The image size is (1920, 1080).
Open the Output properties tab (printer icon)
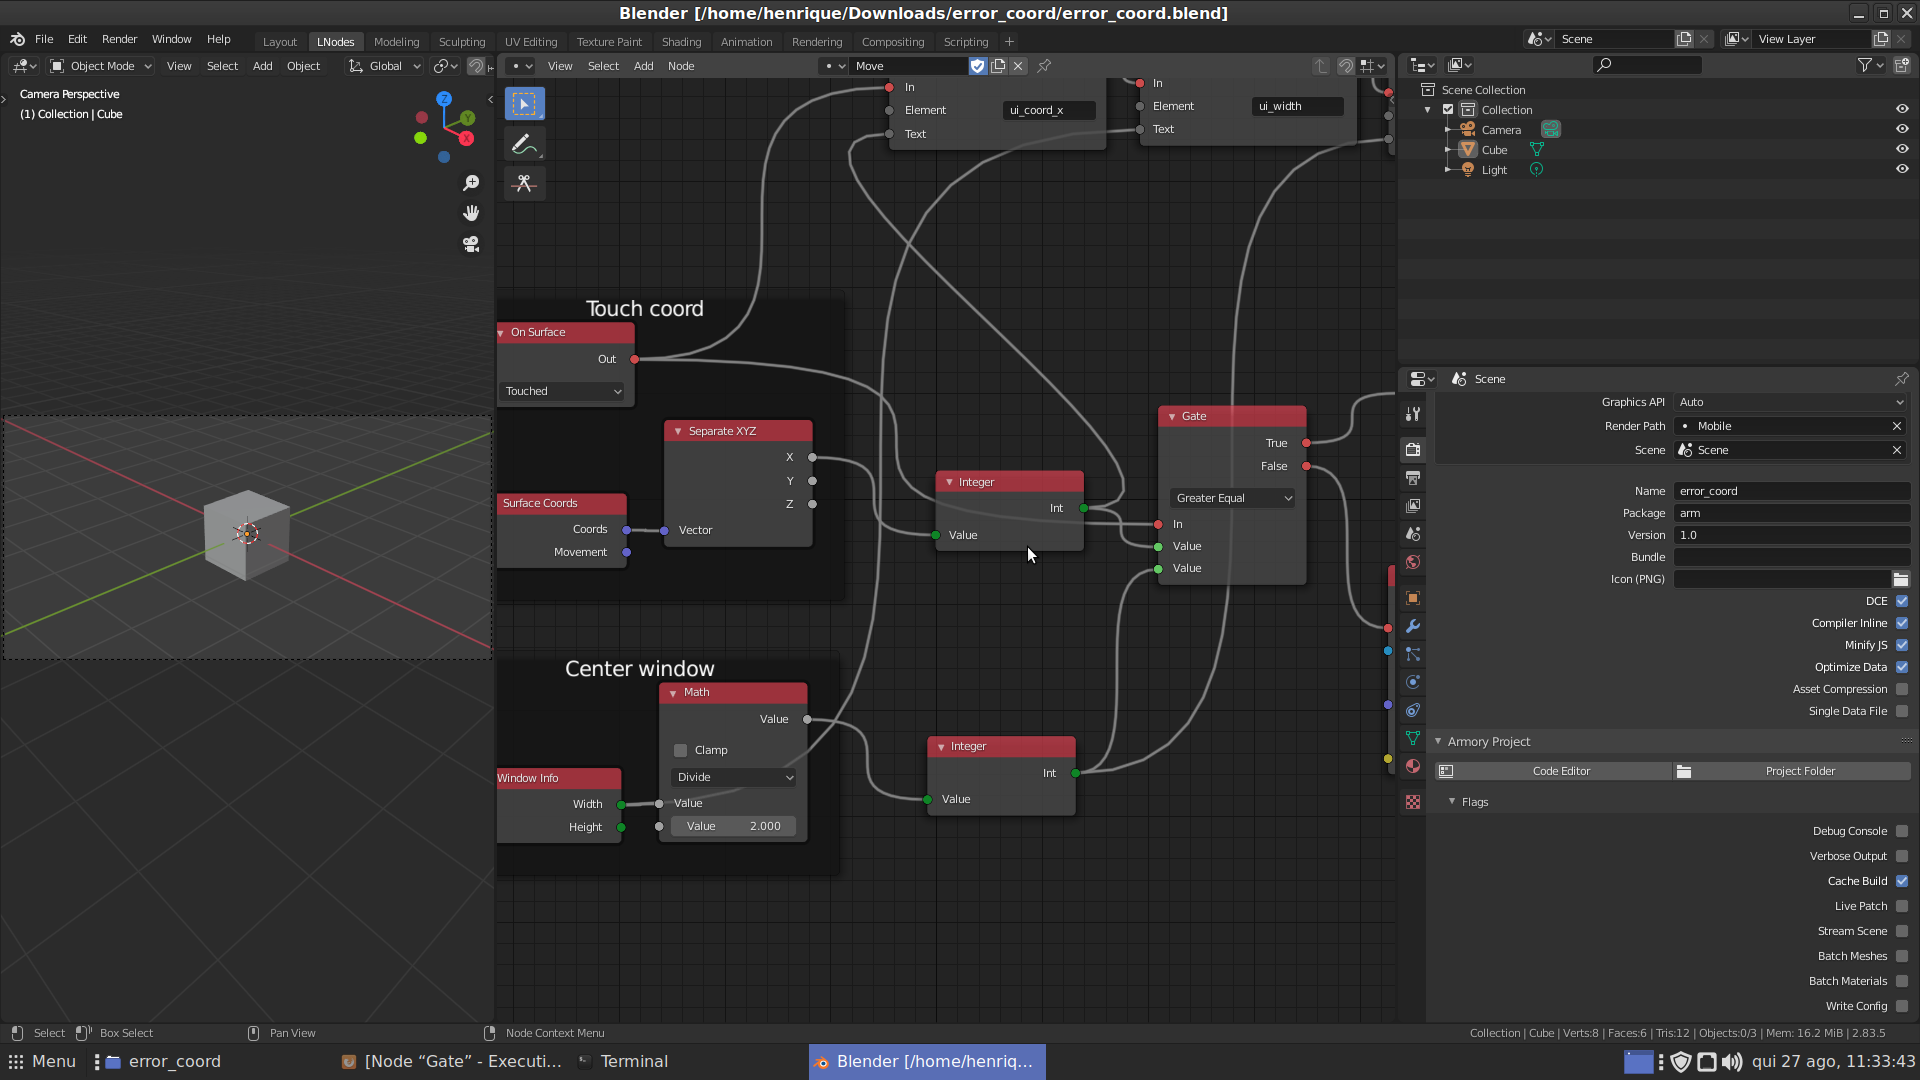[x=1412, y=477]
